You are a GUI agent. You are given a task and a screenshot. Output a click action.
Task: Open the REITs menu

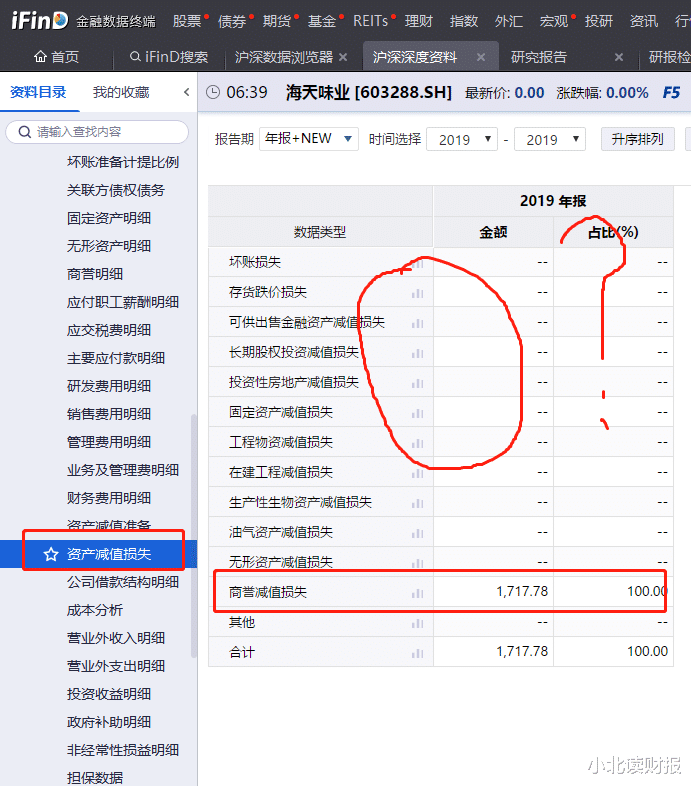(371, 21)
